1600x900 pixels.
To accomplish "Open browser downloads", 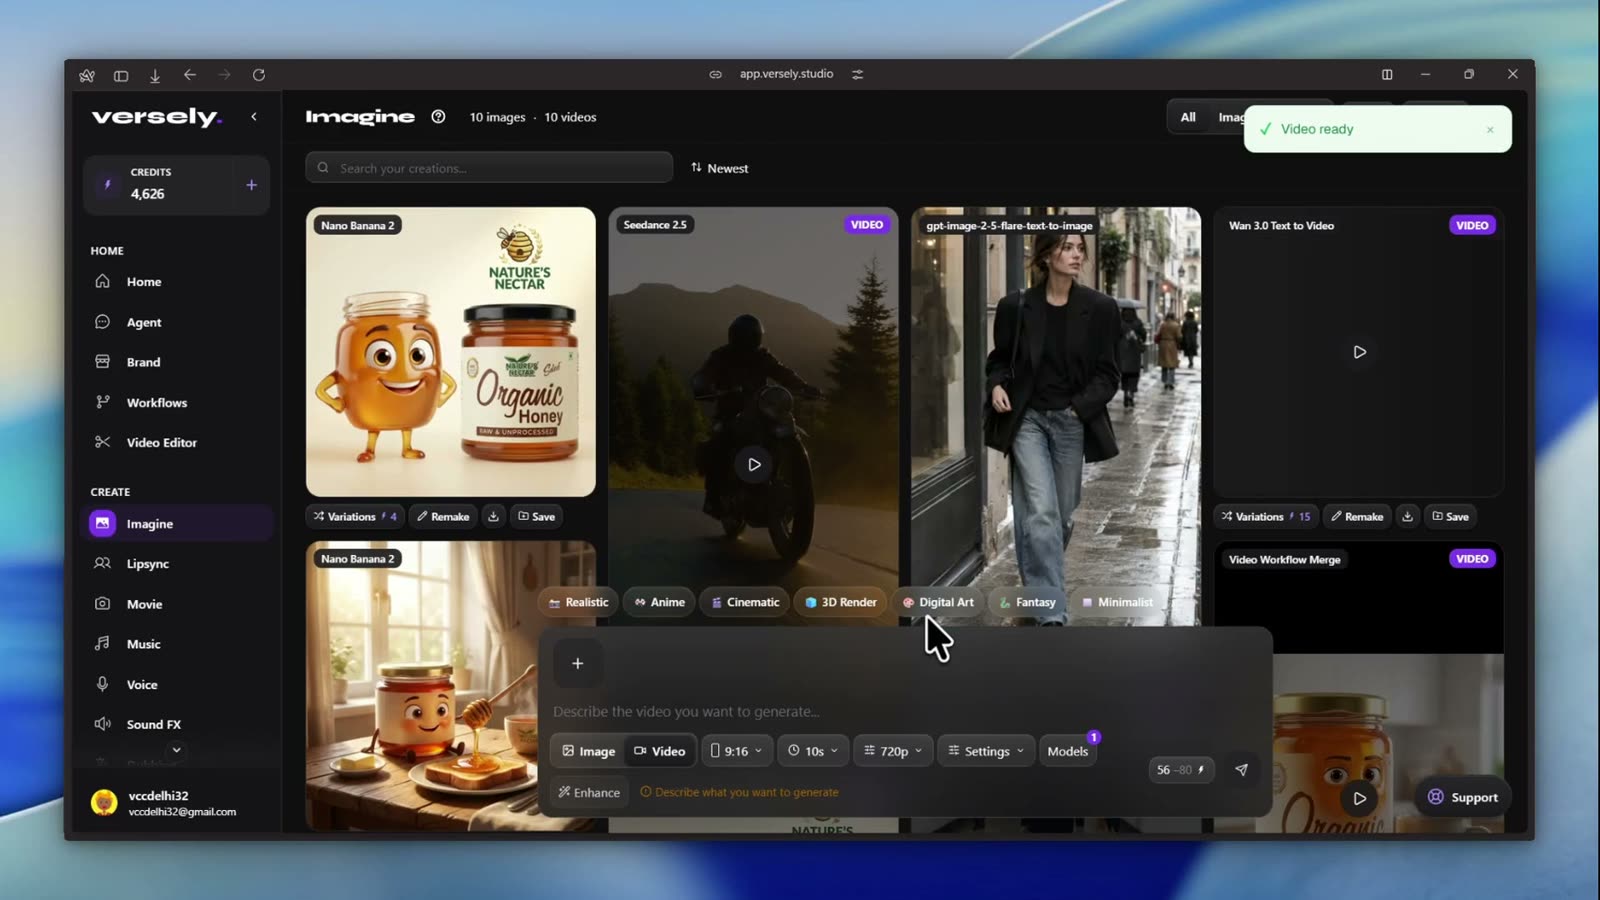I will [155, 75].
